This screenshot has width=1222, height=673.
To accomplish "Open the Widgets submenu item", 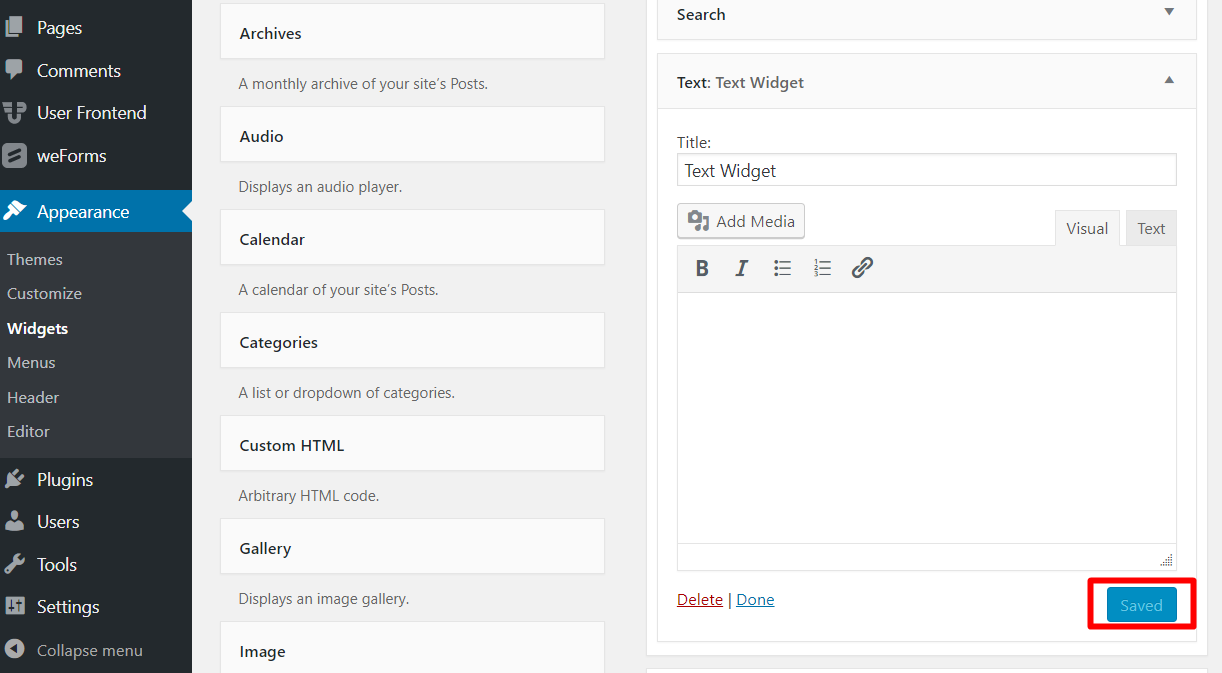I will (38, 328).
